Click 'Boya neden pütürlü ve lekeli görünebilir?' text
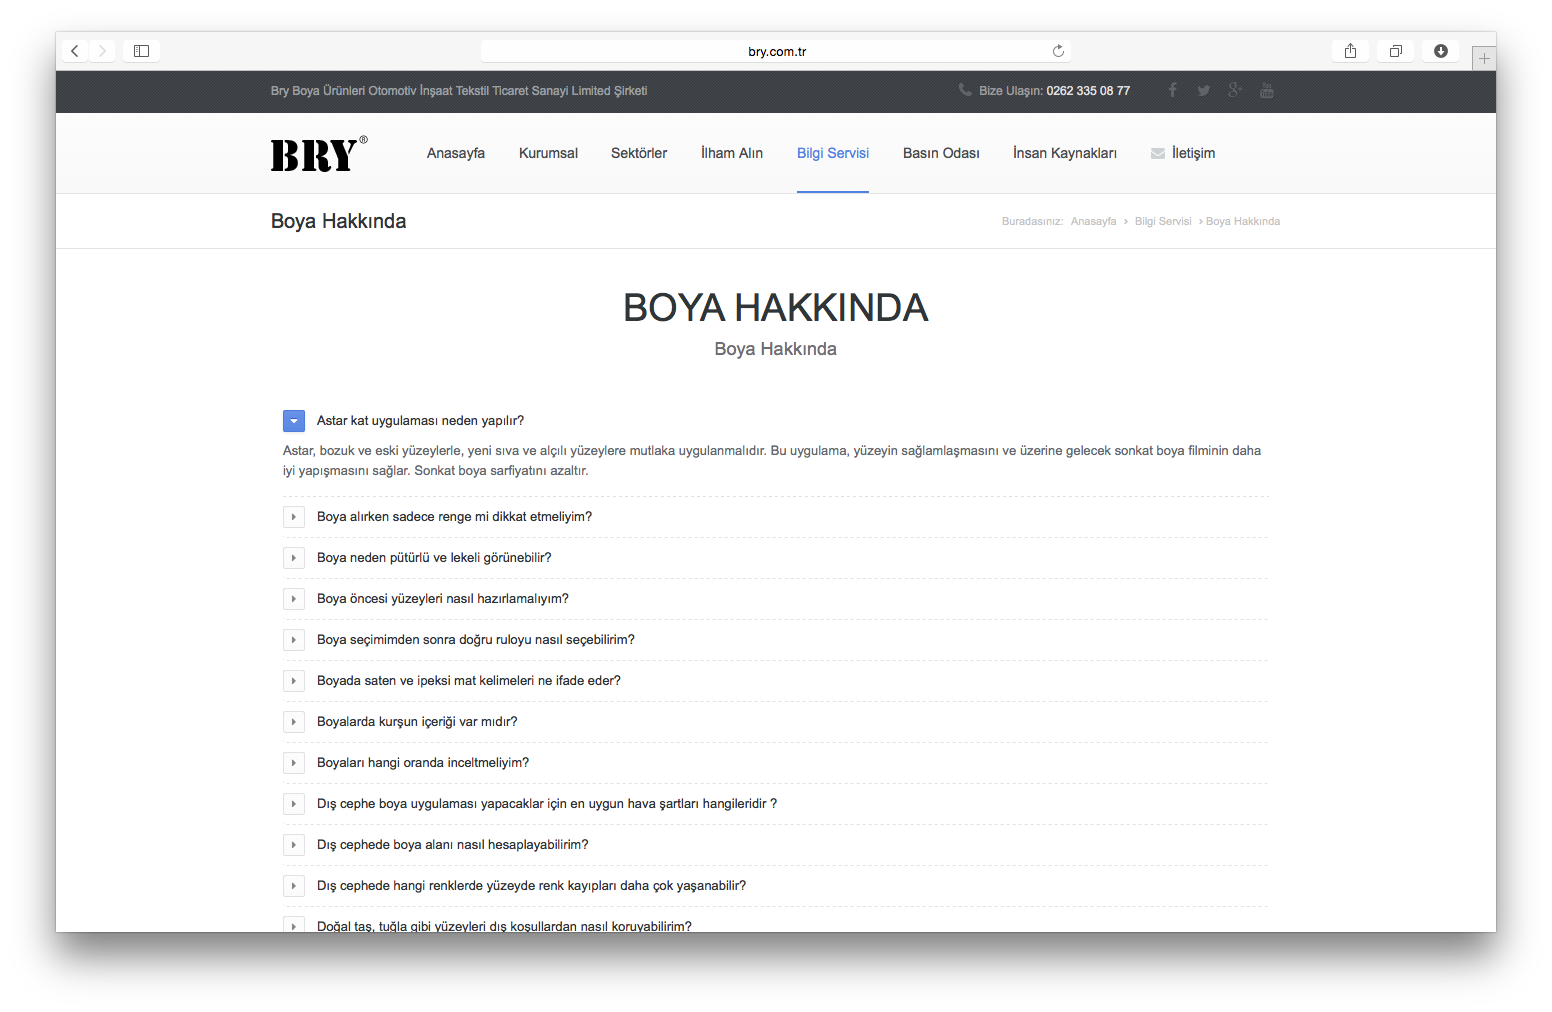1552x1012 pixels. click(x=434, y=558)
